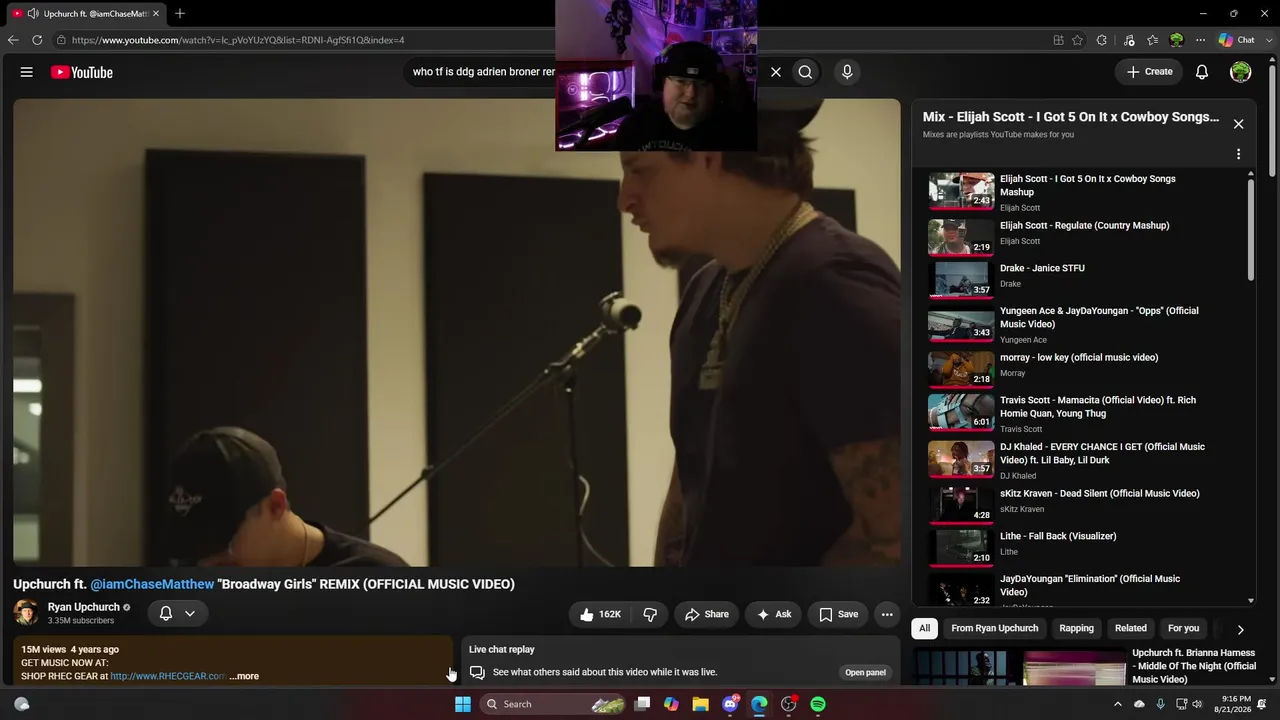Open browser Settings and more ellipsis

point(1200,40)
